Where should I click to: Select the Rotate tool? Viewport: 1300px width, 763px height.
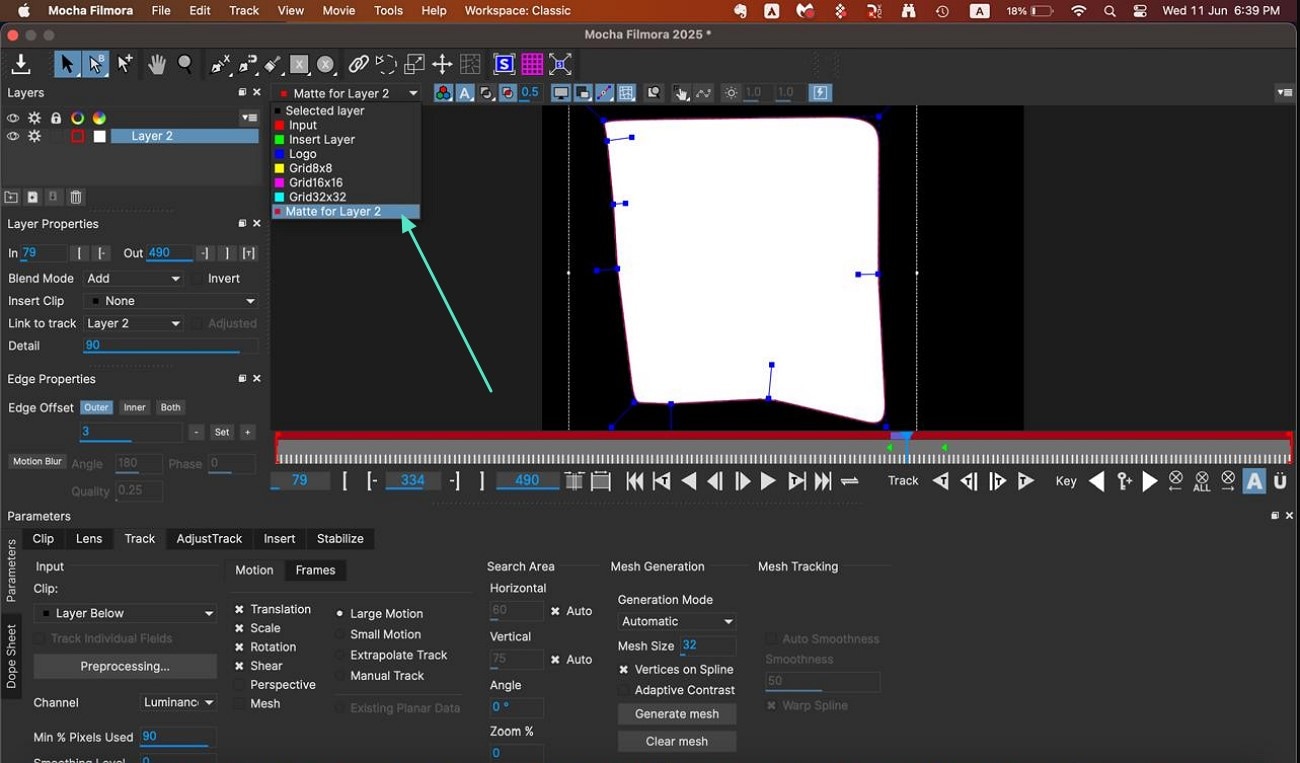pos(387,65)
